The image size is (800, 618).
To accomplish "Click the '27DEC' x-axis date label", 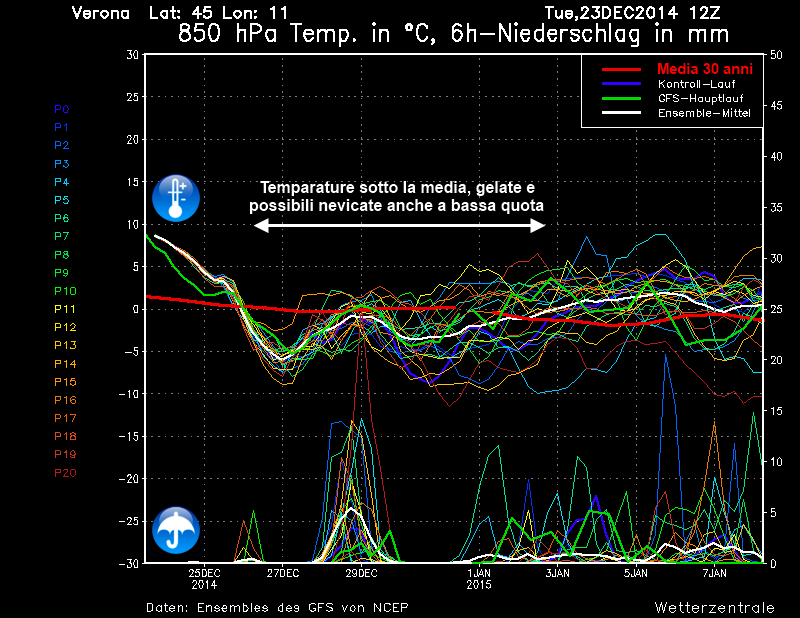I will pos(283,573).
